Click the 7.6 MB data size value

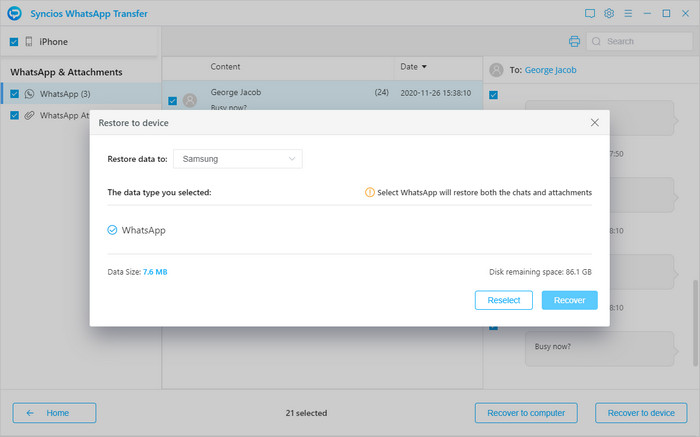click(155, 272)
